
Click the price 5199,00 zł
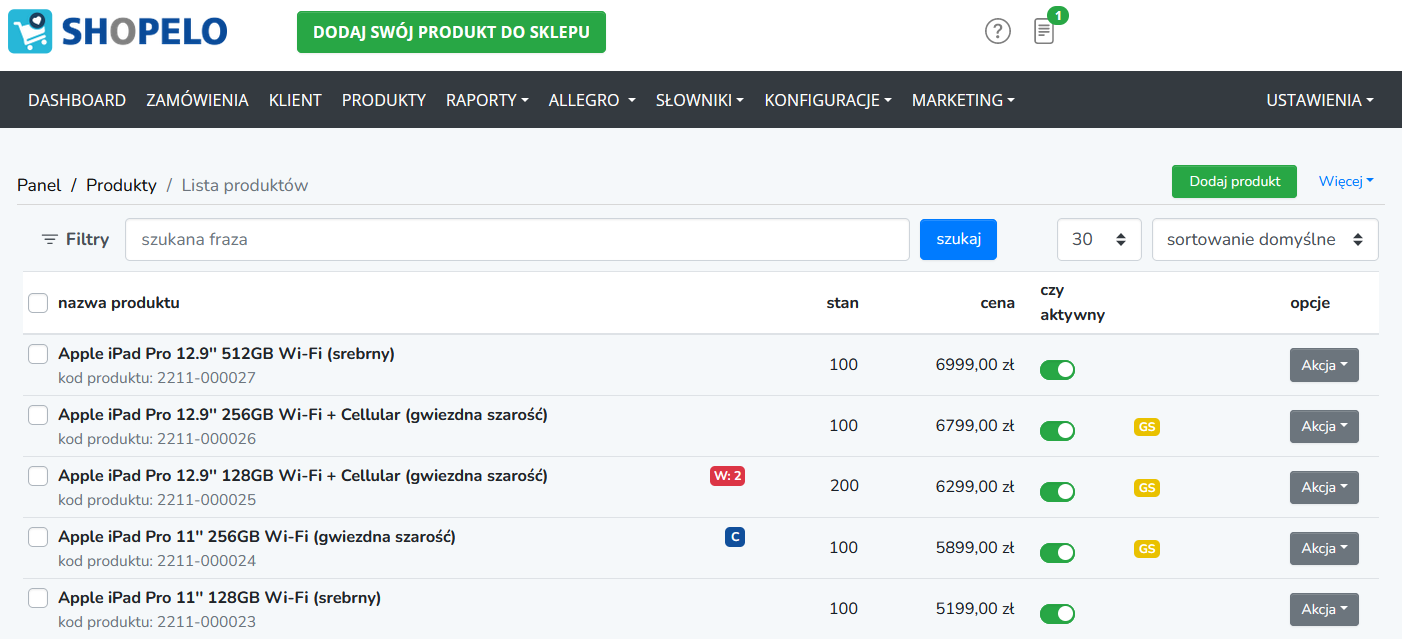pyautogui.click(x=975, y=609)
